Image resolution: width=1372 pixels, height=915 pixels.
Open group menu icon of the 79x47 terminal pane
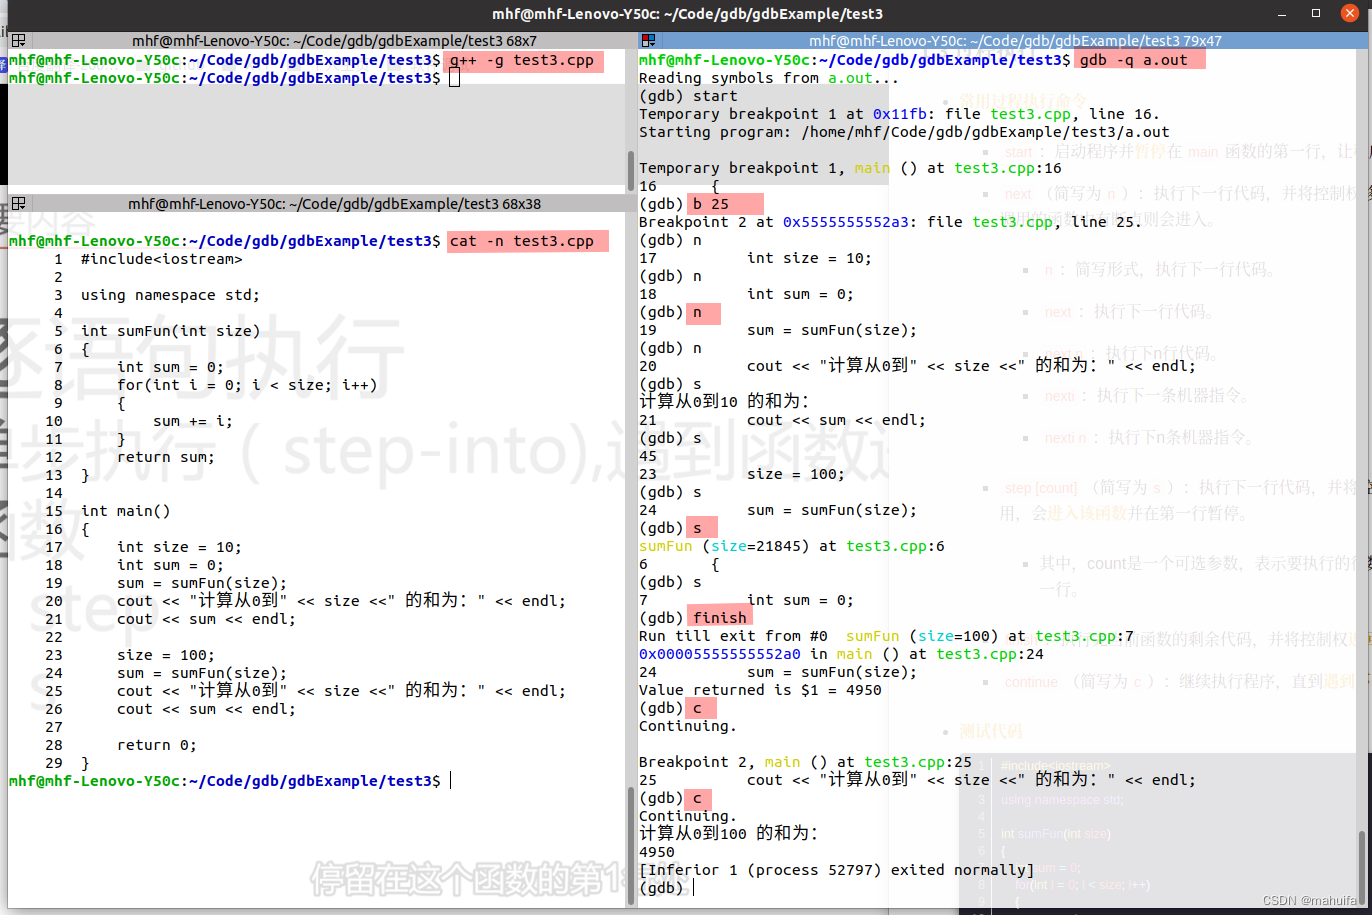click(648, 41)
